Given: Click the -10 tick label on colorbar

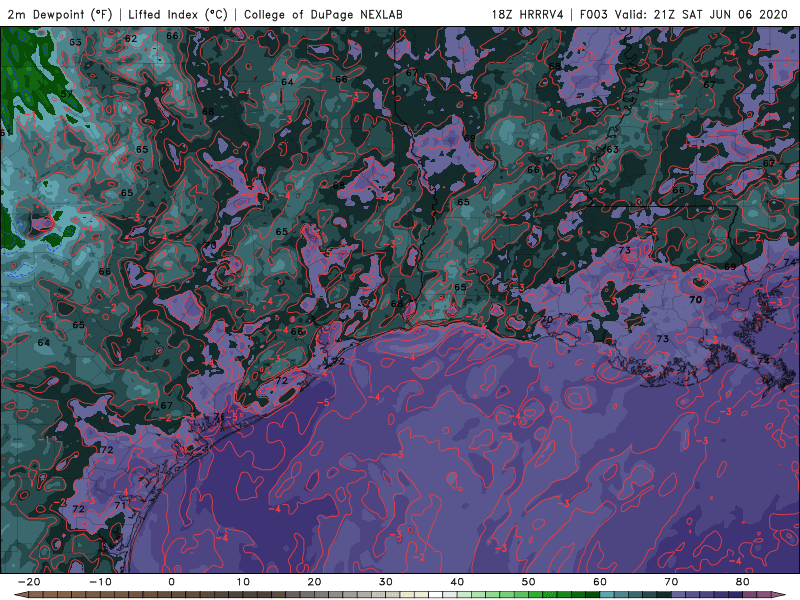Looking at the screenshot, I should pos(100,582).
